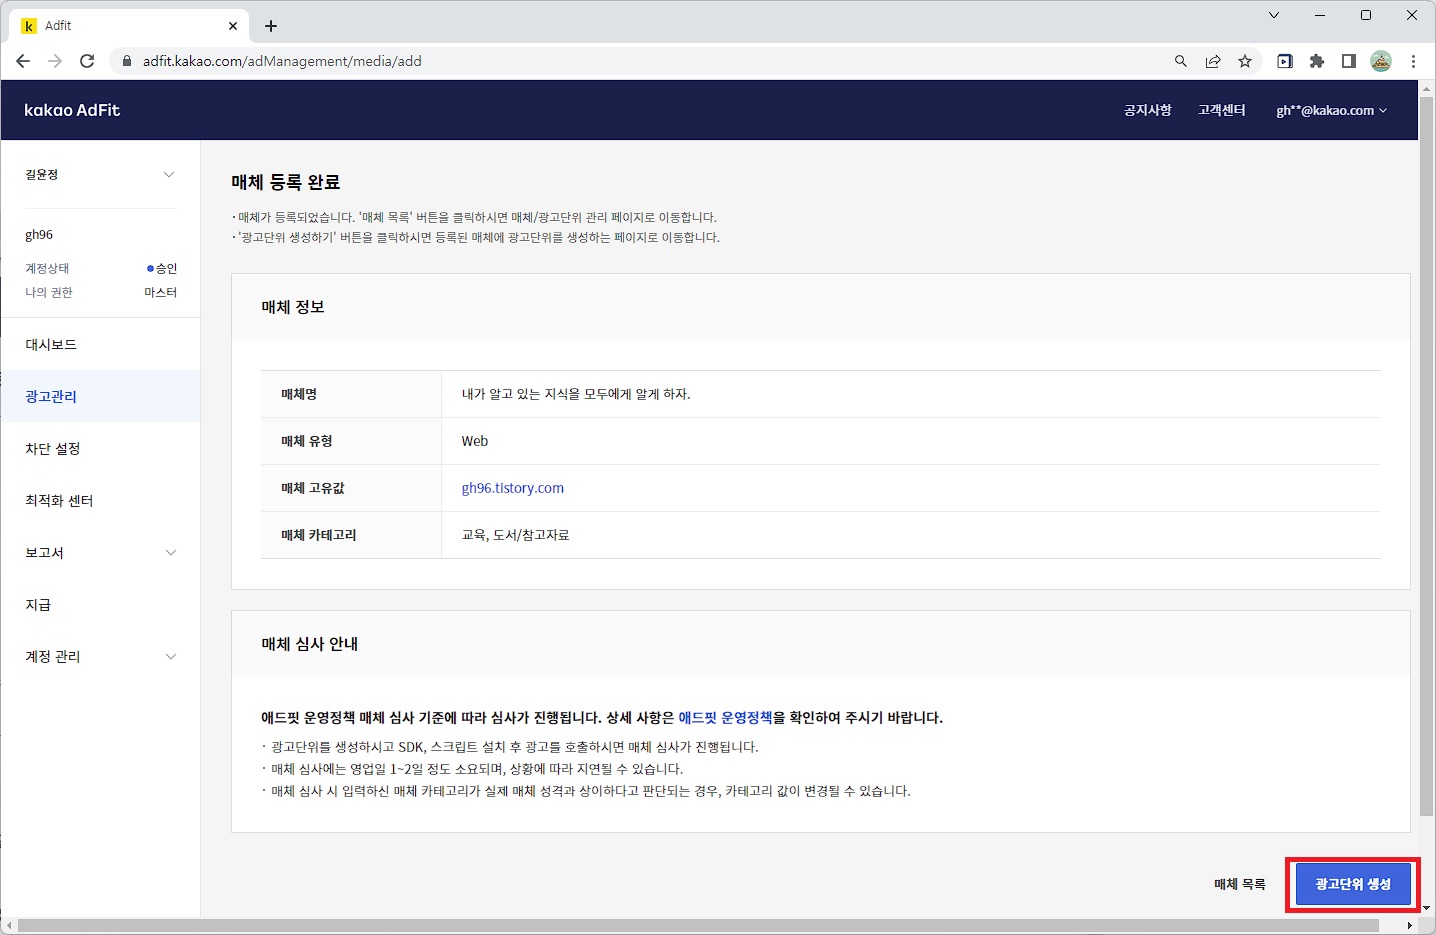Open the Chrome three-dot menu
1436x935 pixels.
[1413, 61]
